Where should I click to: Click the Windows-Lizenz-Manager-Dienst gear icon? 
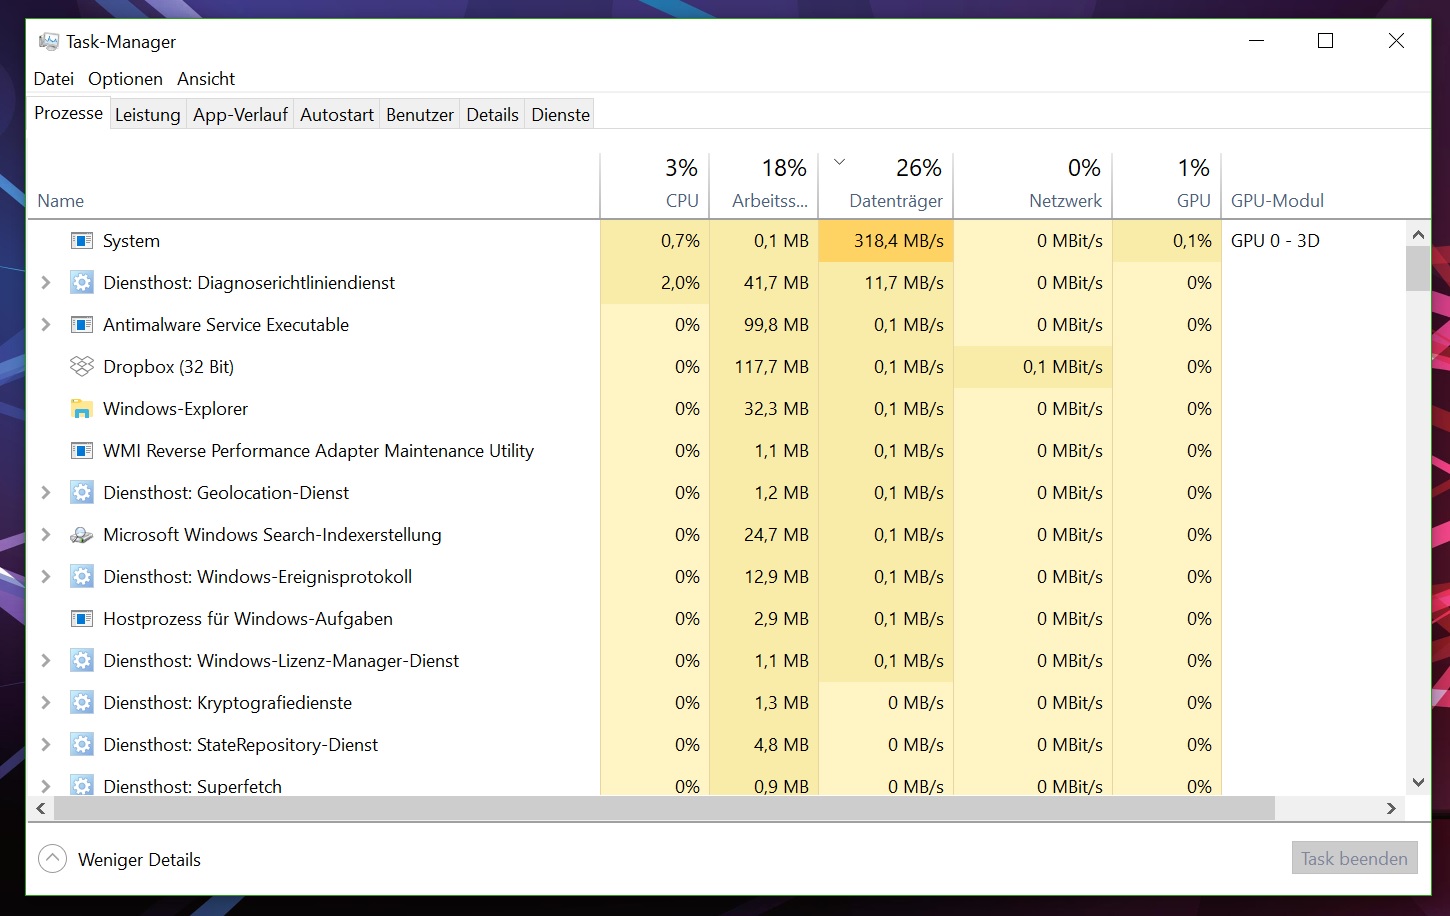82,661
